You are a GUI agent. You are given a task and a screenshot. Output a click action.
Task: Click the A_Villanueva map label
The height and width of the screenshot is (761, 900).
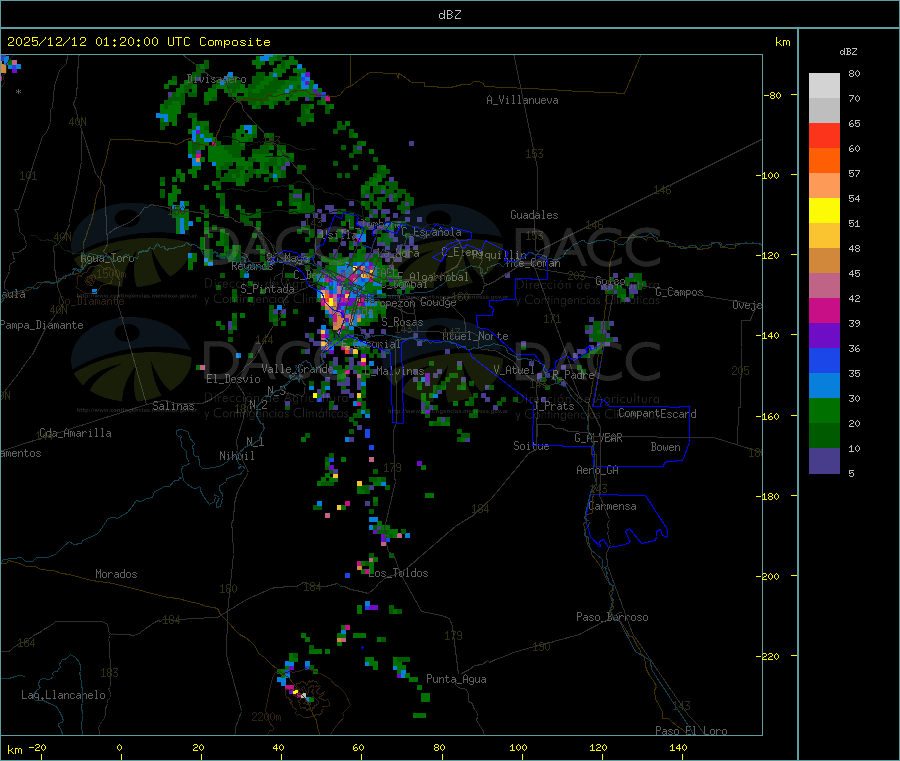tap(522, 100)
